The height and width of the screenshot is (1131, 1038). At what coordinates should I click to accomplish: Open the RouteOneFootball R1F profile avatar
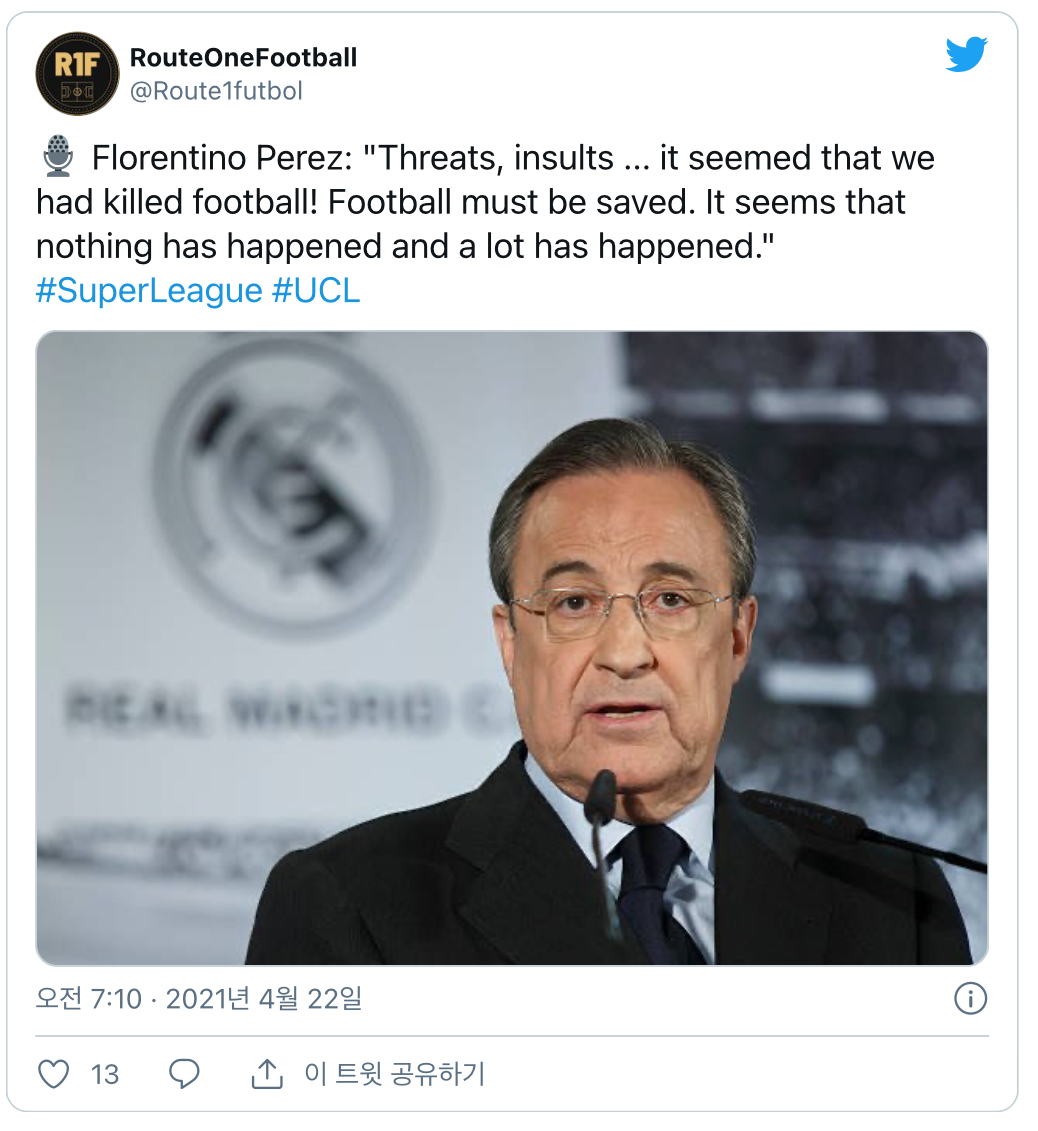(x=77, y=73)
